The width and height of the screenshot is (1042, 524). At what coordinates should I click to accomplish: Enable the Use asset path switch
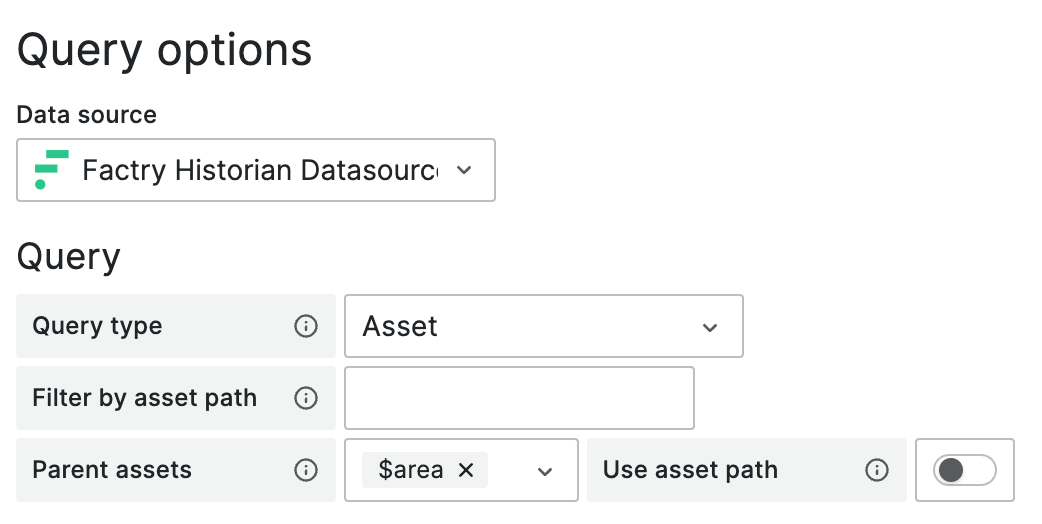(964, 470)
